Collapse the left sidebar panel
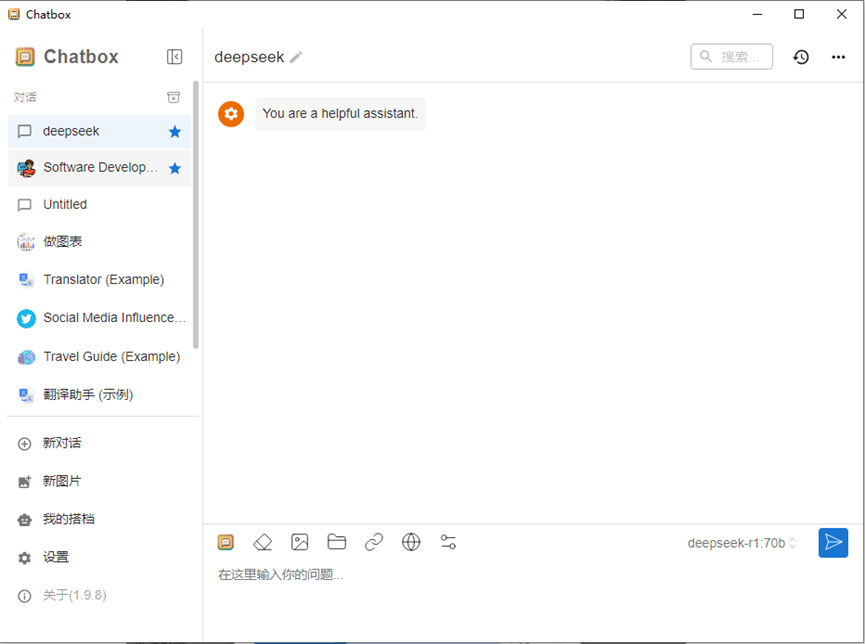 click(175, 57)
